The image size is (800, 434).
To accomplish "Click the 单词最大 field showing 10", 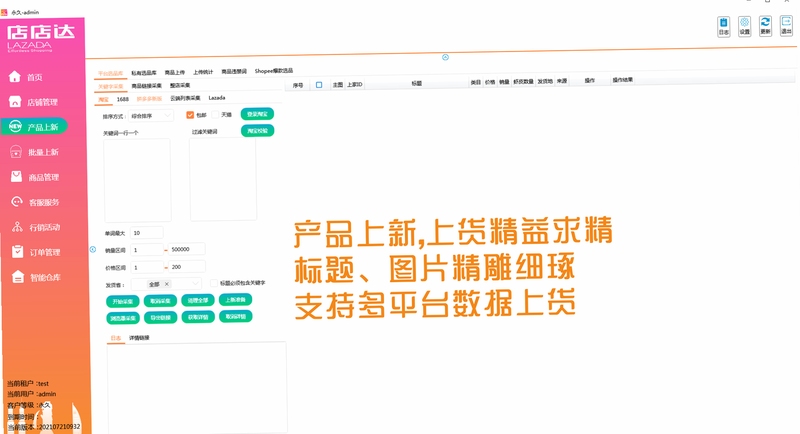I will (x=147, y=233).
